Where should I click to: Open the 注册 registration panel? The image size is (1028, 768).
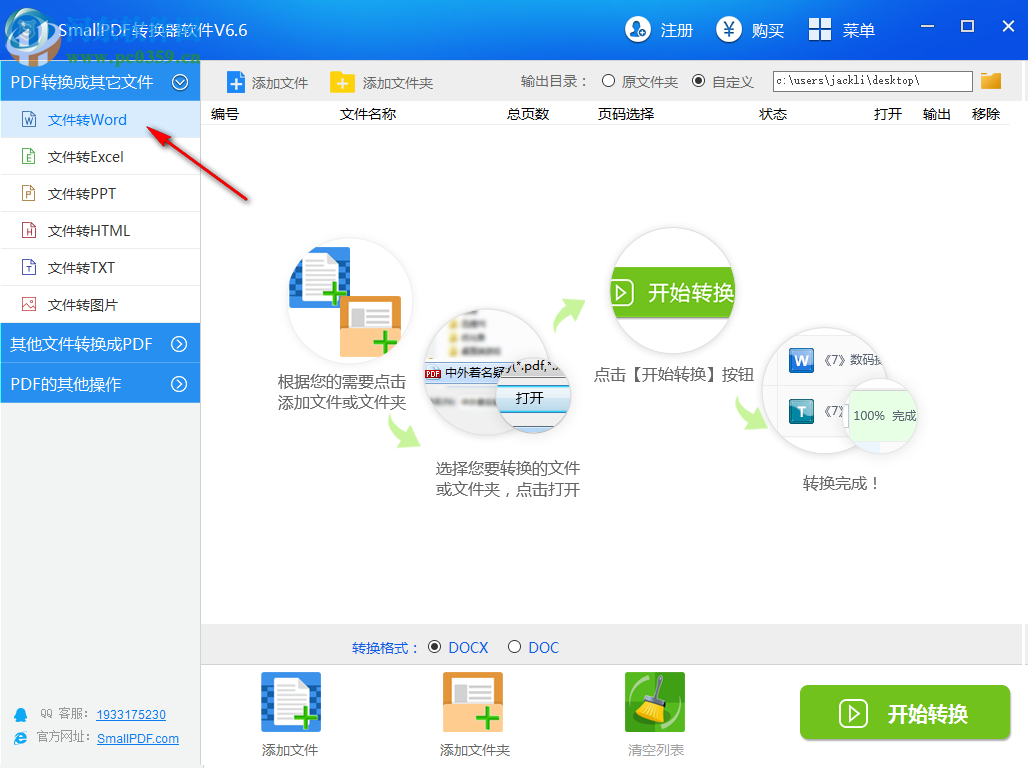pyautogui.click(x=659, y=29)
